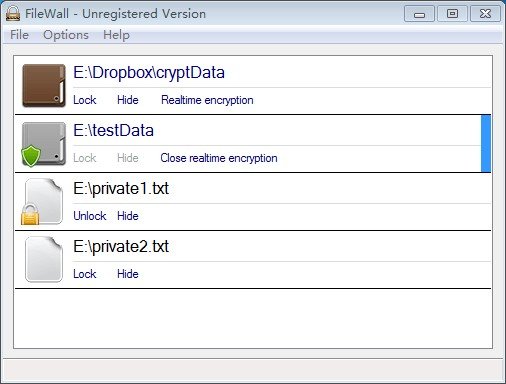The width and height of the screenshot is (506, 384).
Task: Select the E:\Dropbox\cryptData path text
Action: (149, 73)
